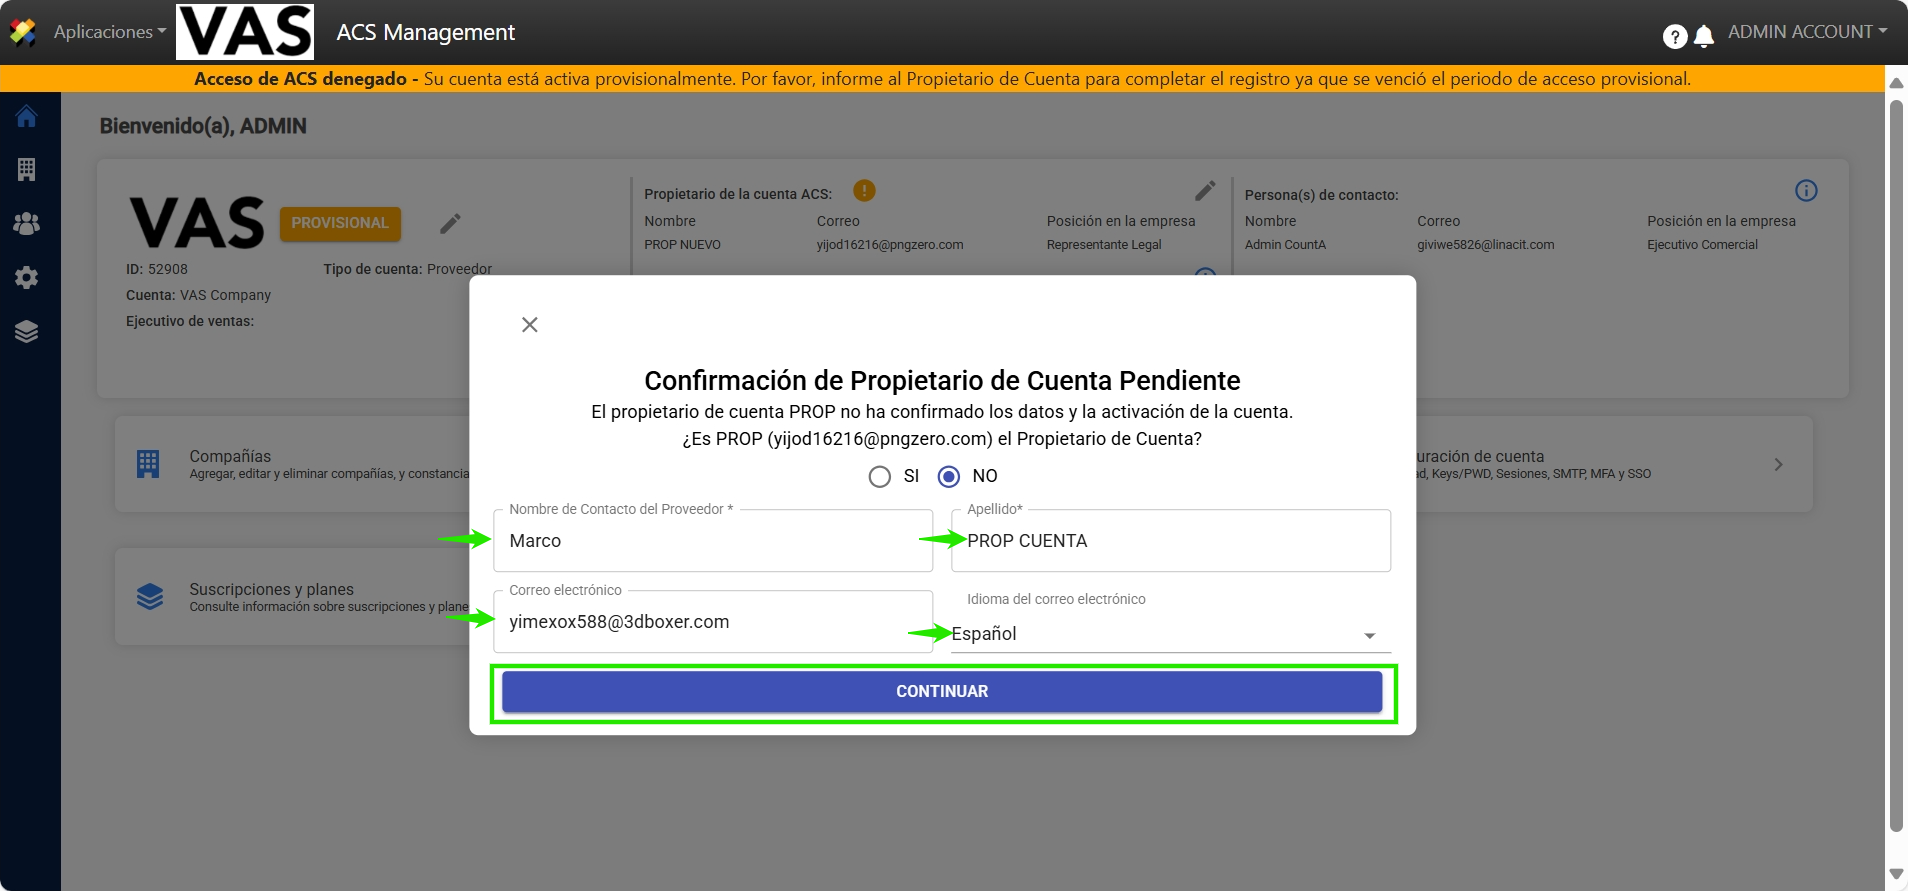This screenshot has width=1908, height=891.
Task: Open the notifications bell
Action: pyautogui.click(x=1704, y=37)
